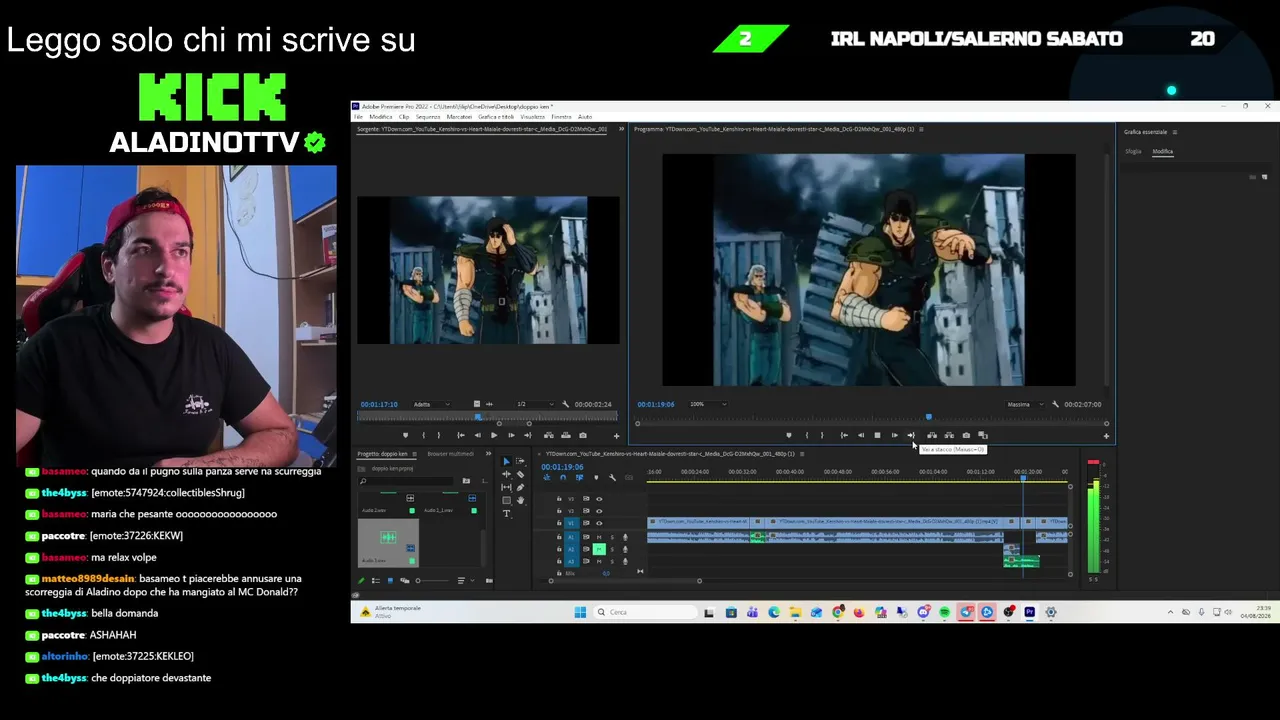Toggle snap in the timeline
This screenshot has height=720, width=1280.
click(x=563, y=478)
